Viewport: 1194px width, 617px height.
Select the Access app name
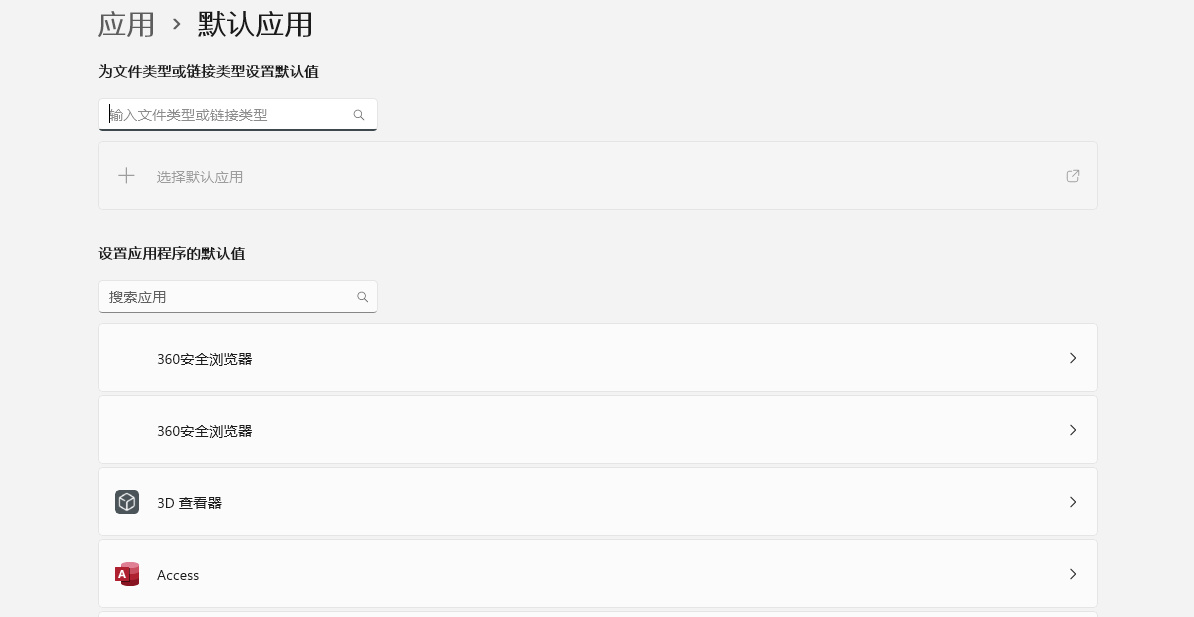click(x=178, y=575)
